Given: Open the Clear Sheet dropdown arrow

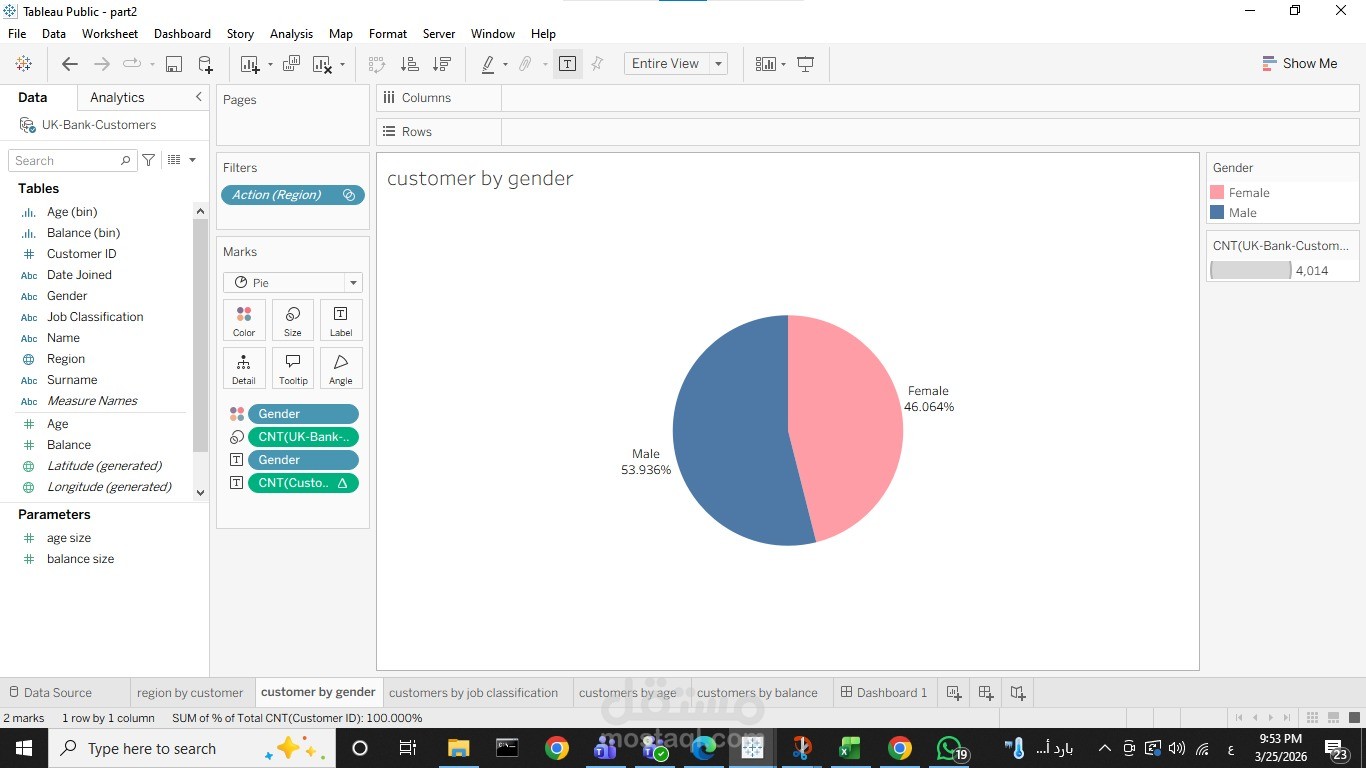Looking at the screenshot, I should (x=342, y=65).
